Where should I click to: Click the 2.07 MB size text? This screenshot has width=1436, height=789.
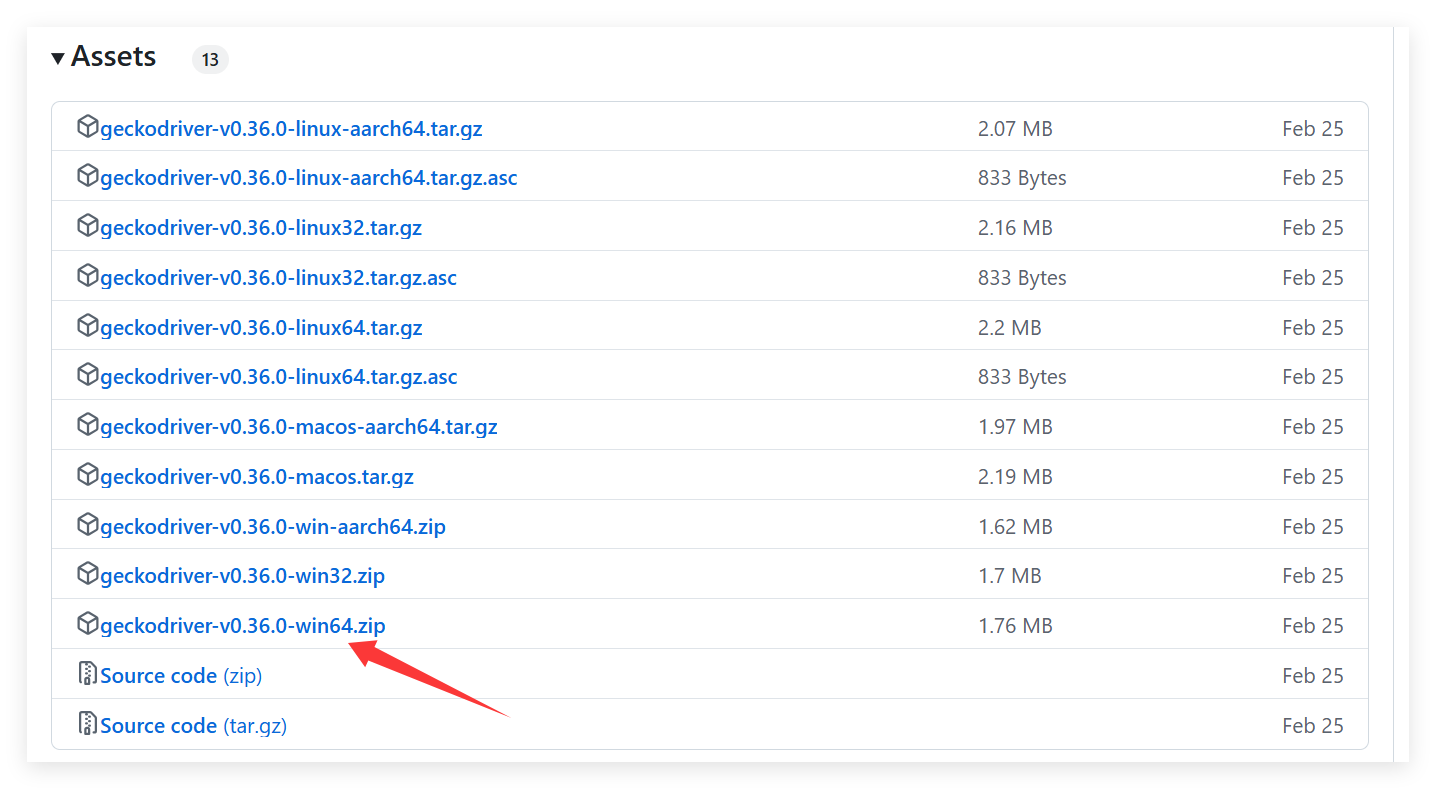click(x=1015, y=129)
